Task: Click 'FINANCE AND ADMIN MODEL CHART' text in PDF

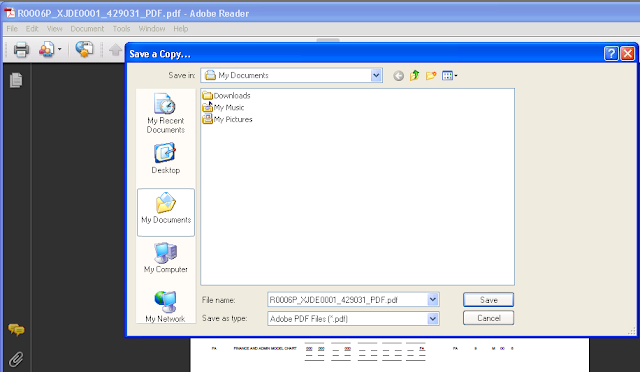Action: pos(264,348)
